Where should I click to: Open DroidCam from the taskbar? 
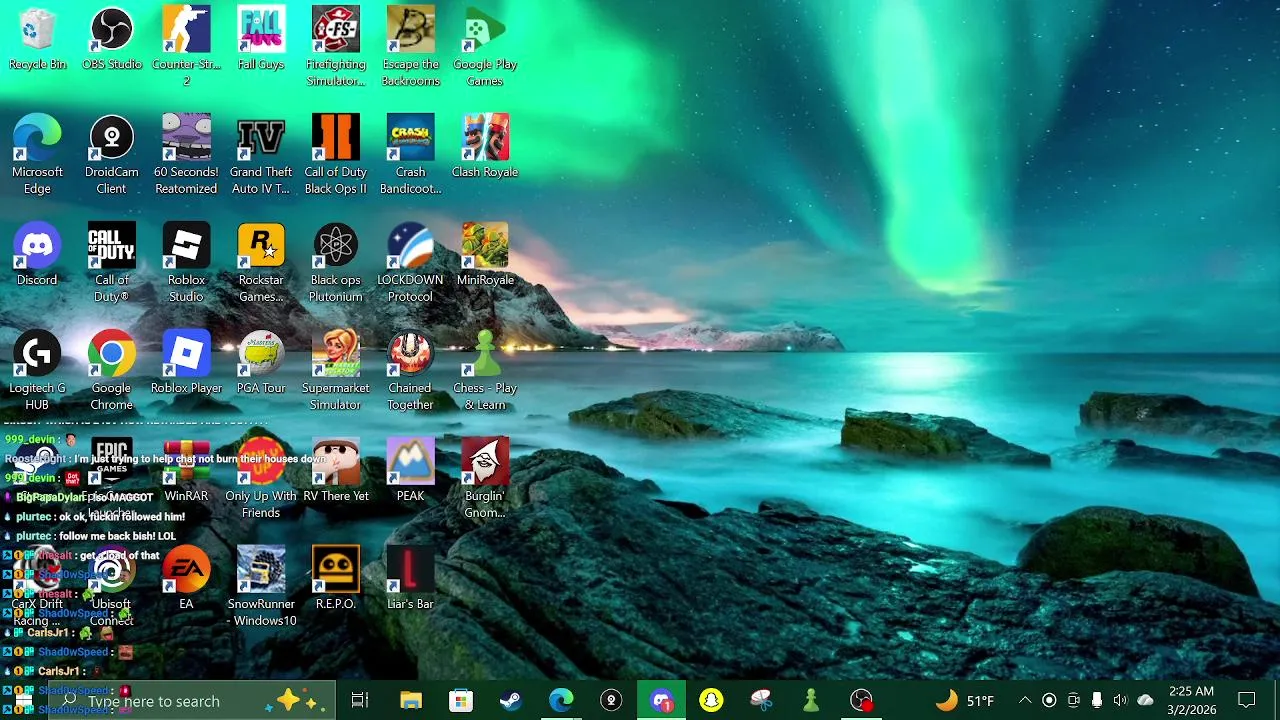pyautogui.click(x=611, y=701)
